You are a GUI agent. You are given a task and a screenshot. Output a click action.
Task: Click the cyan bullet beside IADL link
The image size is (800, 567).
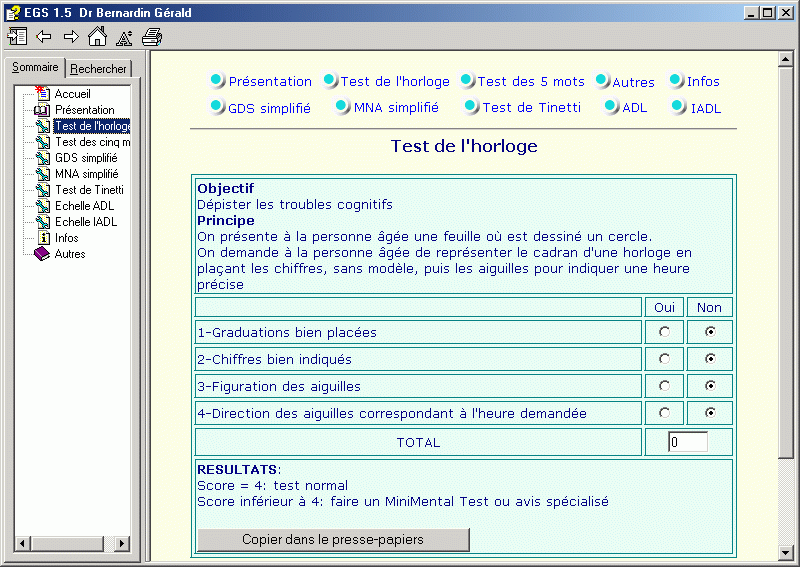(678, 106)
